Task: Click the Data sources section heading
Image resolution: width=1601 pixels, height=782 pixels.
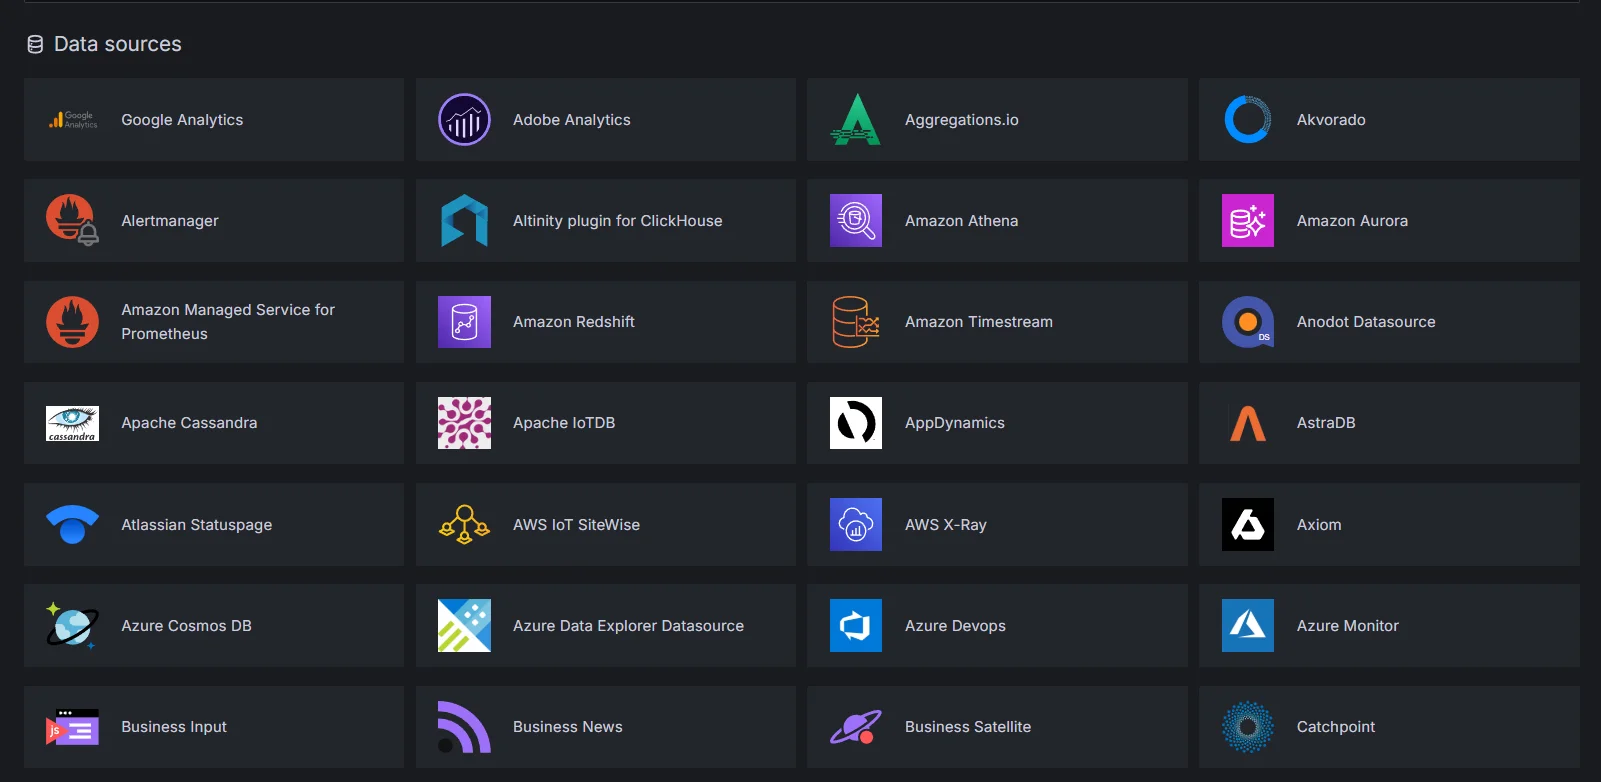Action: point(117,44)
